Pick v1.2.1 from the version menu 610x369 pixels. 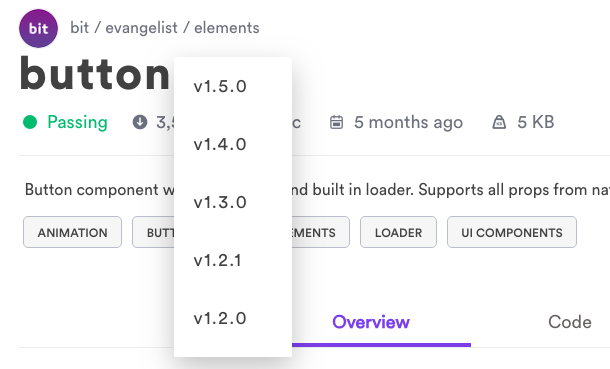click(x=233, y=261)
